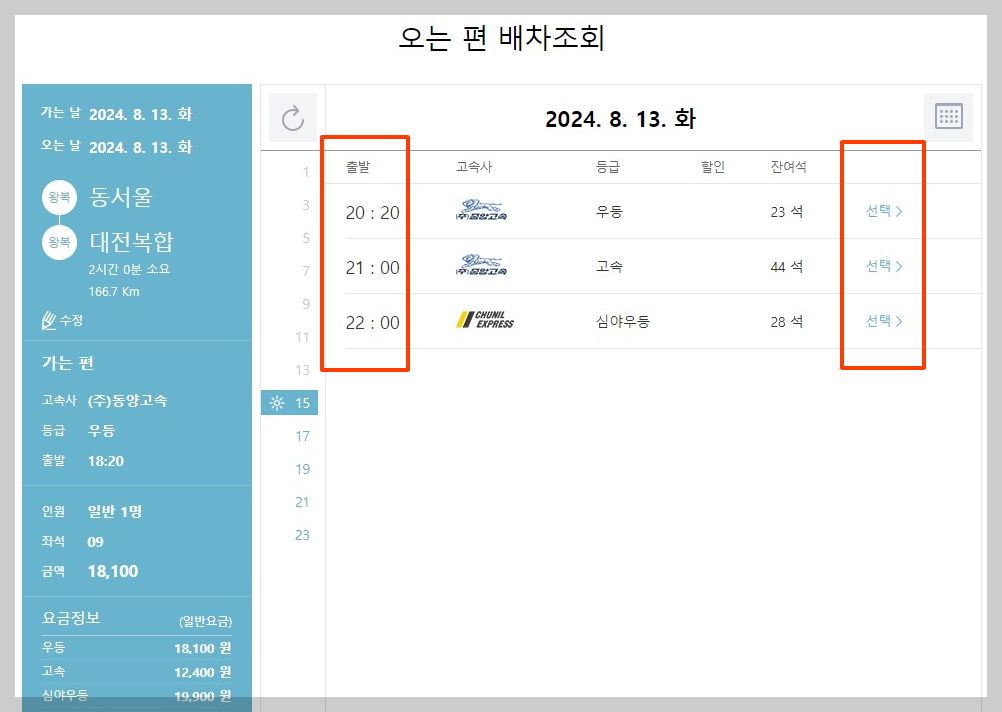Click the 왕복 badge beside 대전복합

(x=59, y=242)
